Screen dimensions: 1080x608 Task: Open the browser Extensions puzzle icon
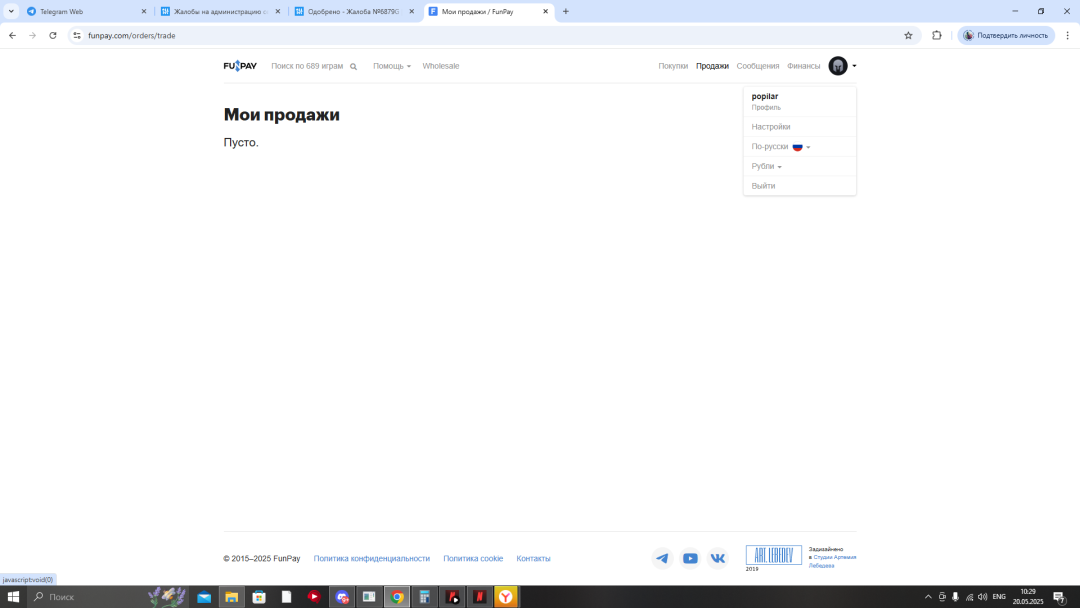pyautogui.click(x=937, y=35)
